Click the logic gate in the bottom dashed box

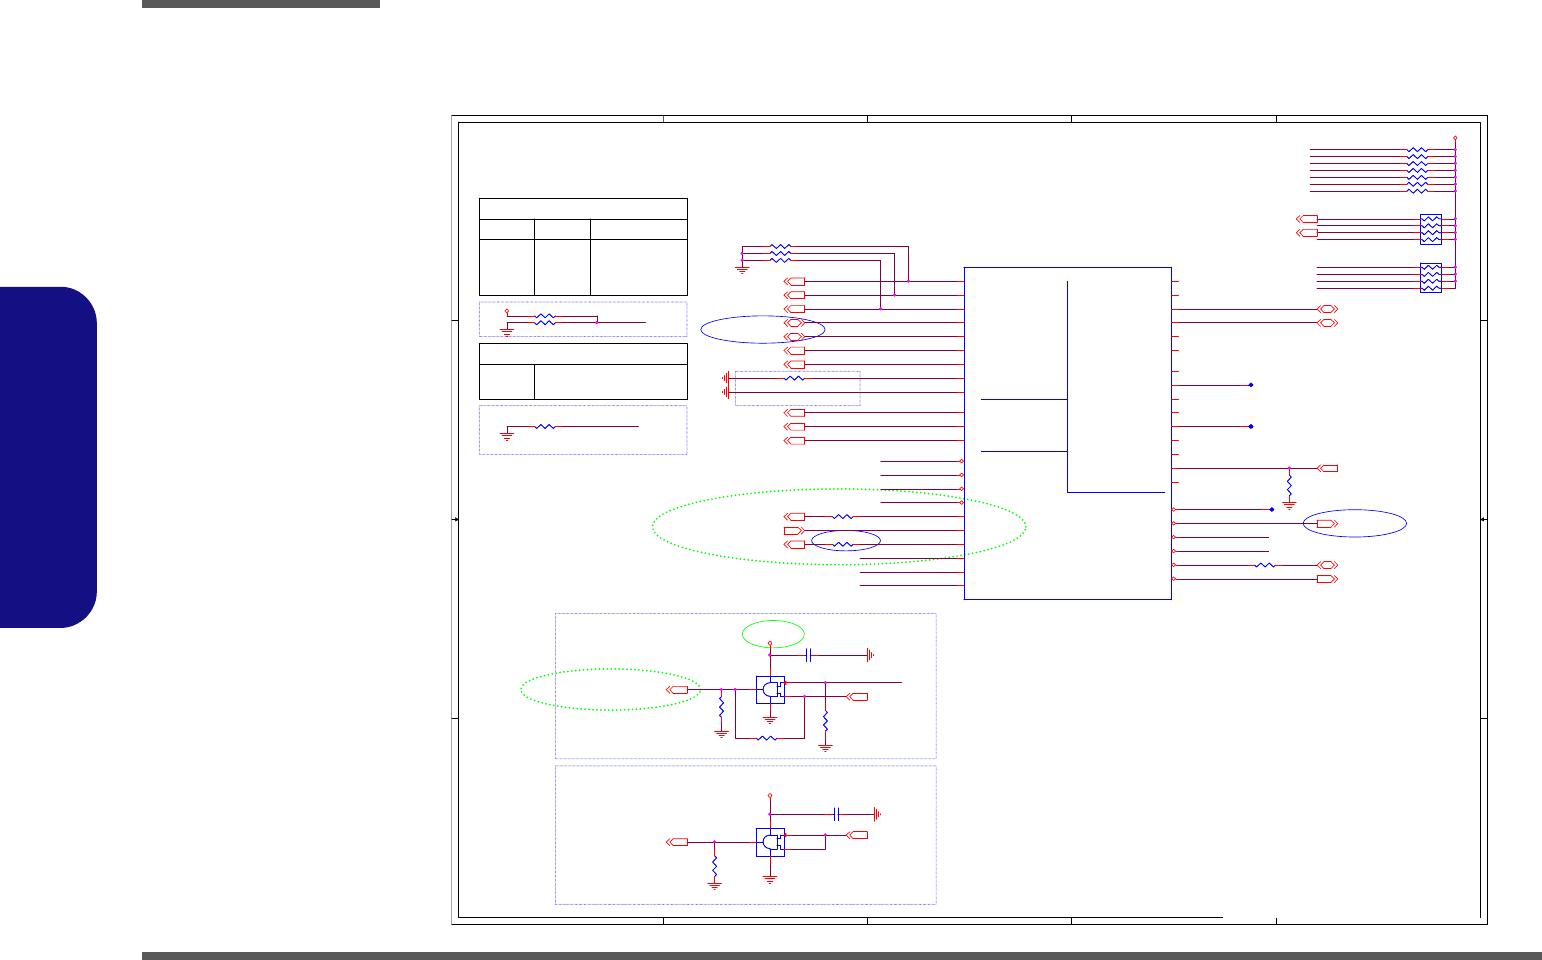(x=770, y=842)
